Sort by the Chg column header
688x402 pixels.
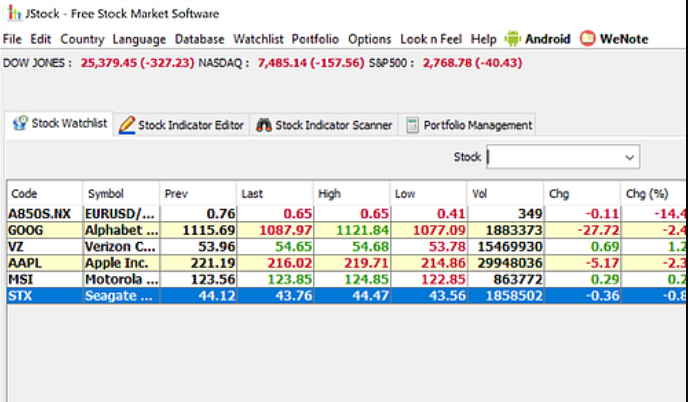click(582, 194)
